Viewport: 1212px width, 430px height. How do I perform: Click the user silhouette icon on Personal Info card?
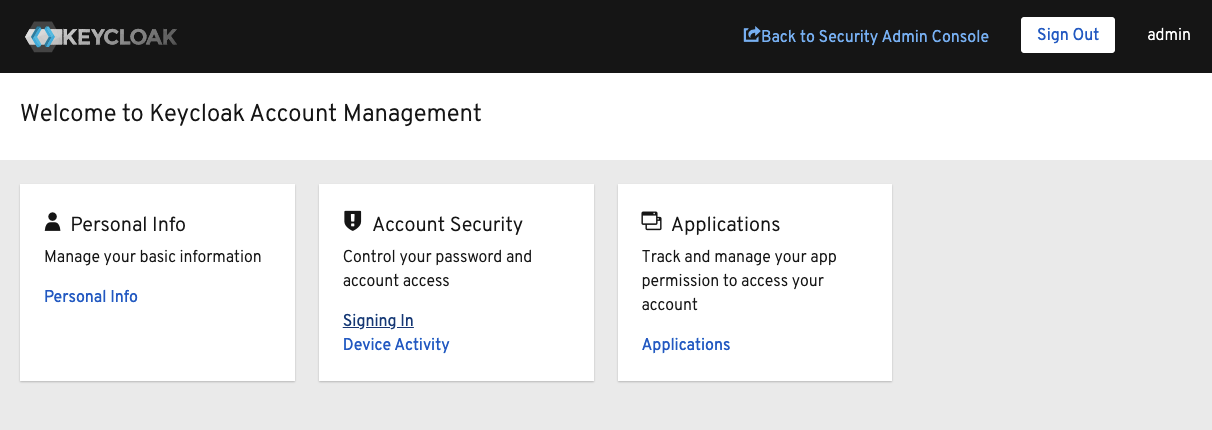pyautogui.click(x=53, y=221)
